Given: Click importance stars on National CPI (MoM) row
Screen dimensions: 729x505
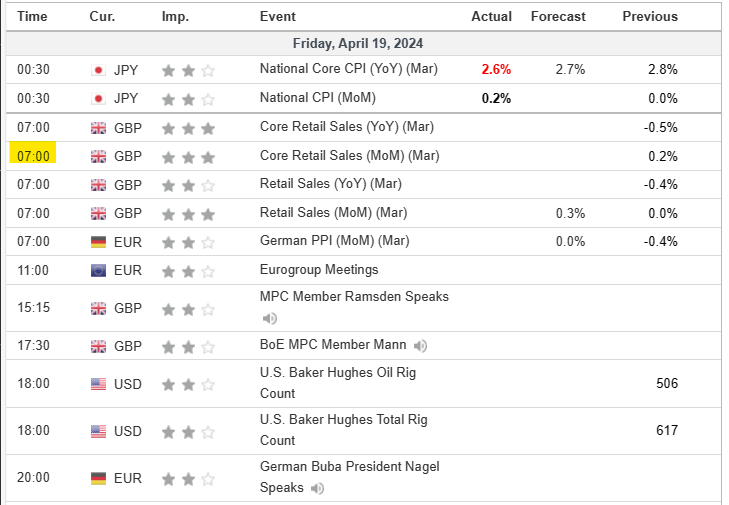Looking at the screenshot, I should pyautogui.click(x=188, y=99).
